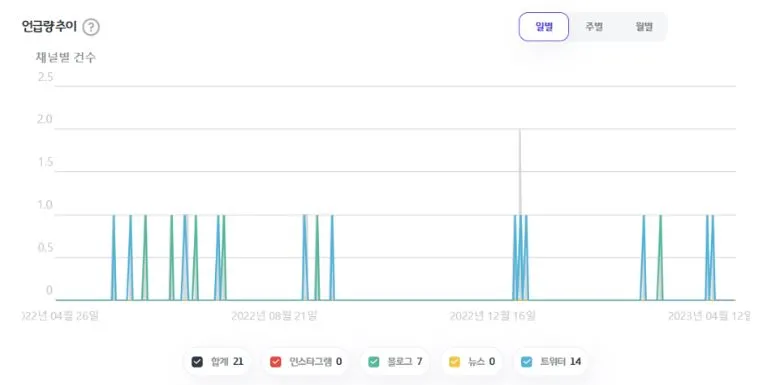This screenshot has height=385, width=769.
Task: Click the 뉴스 0 legend label
Action: point(481,362)
